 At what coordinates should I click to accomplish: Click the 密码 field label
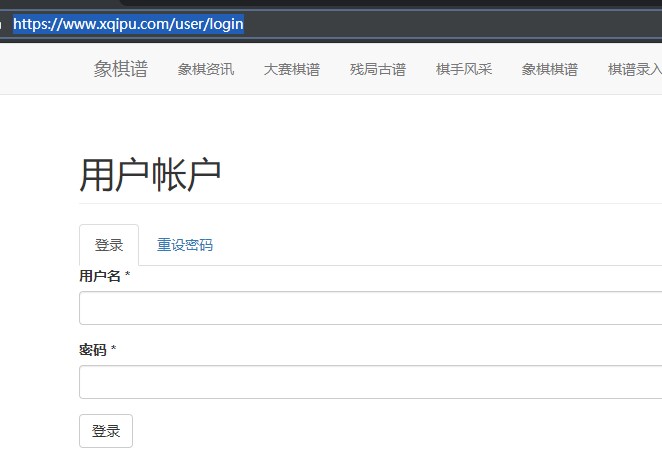coord(93,350)
